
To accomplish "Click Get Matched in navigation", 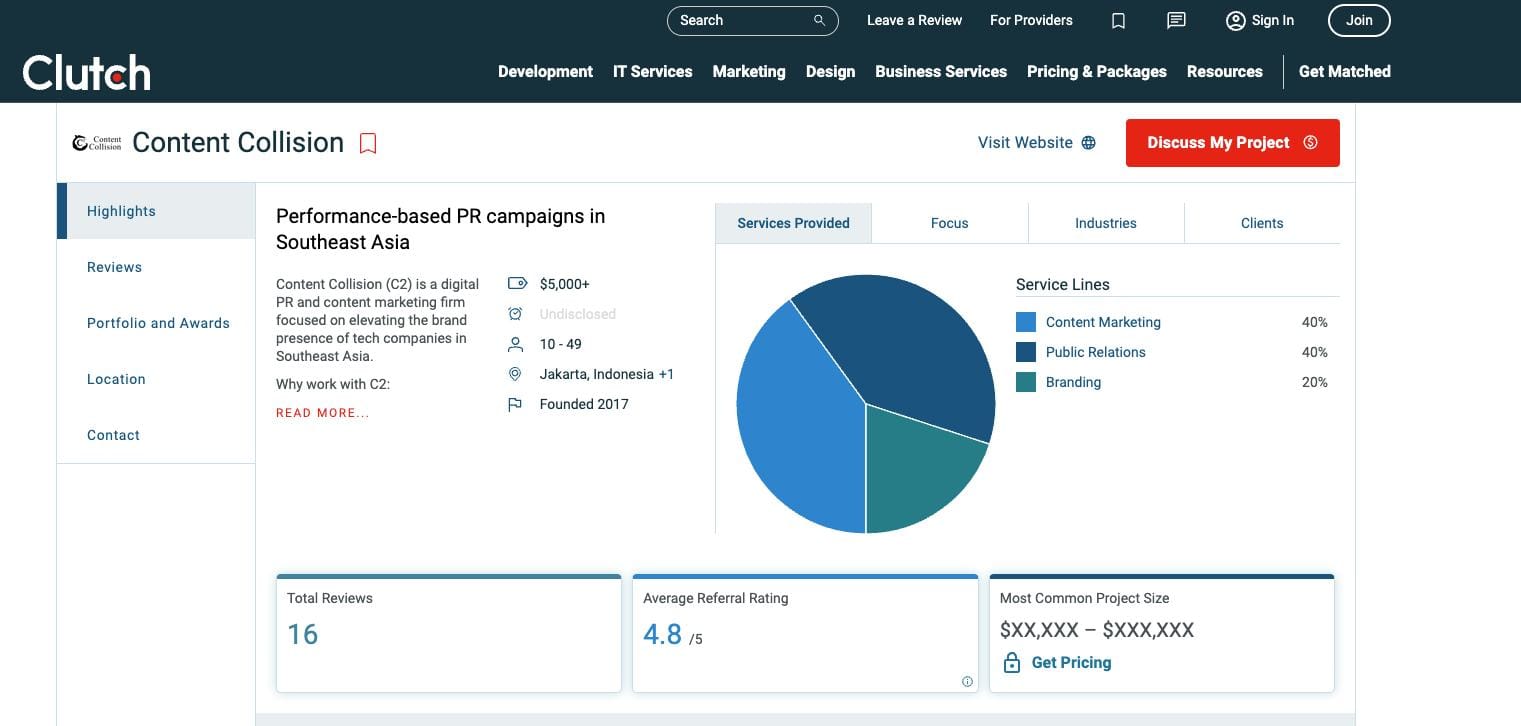I will tap(1345, 72).
